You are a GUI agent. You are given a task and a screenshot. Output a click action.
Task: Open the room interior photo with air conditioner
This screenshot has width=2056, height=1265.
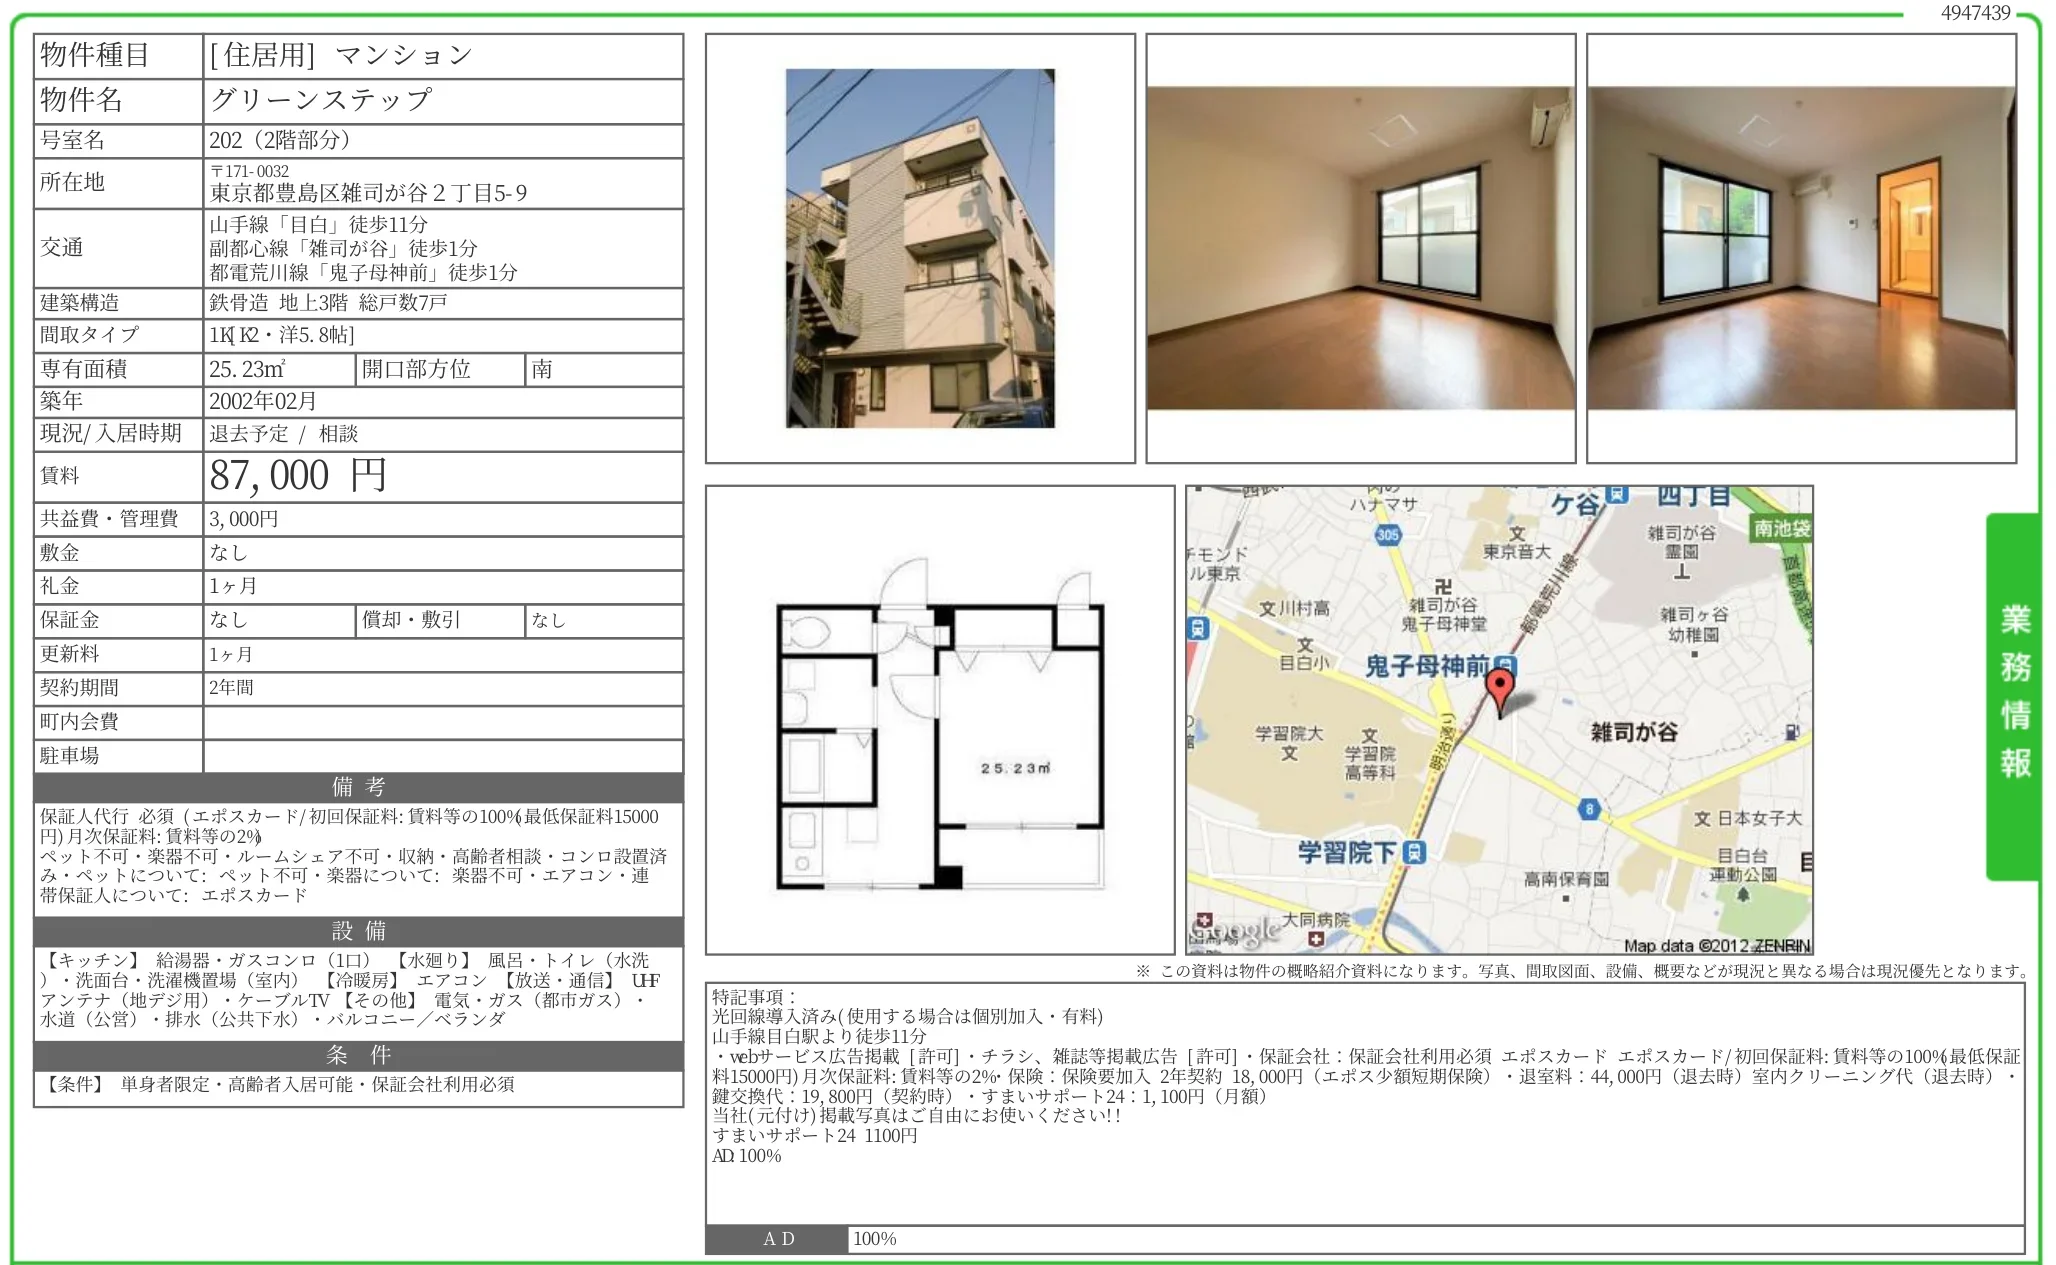pyautogui.click(x=1360, y=248)
